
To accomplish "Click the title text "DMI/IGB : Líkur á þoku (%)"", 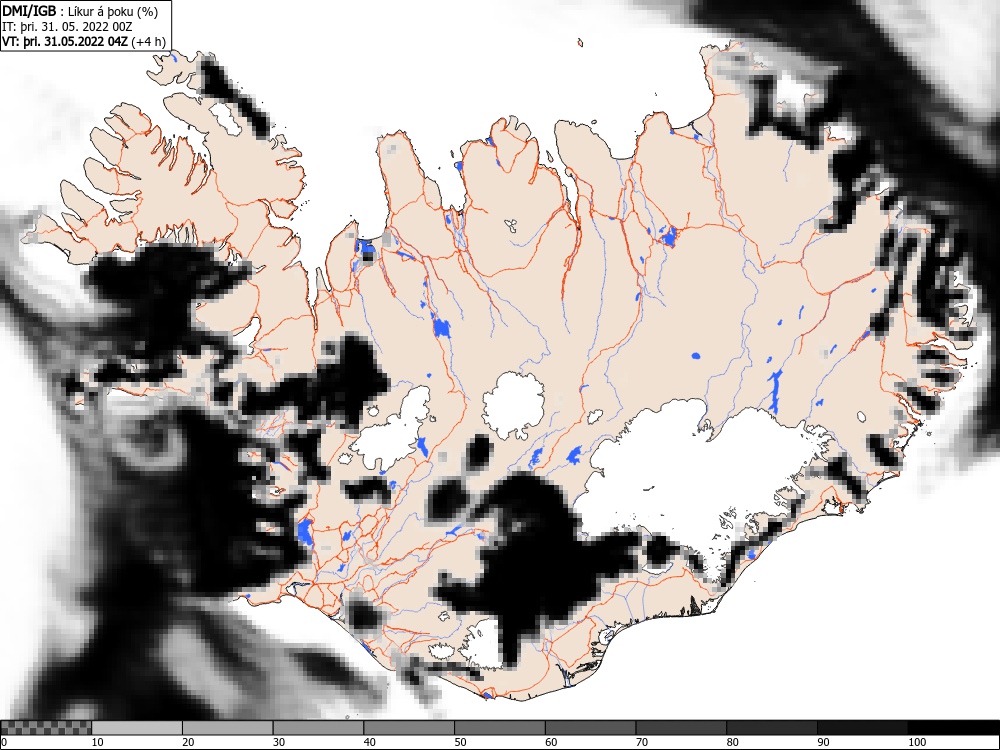I will click(x=80, y=11).
